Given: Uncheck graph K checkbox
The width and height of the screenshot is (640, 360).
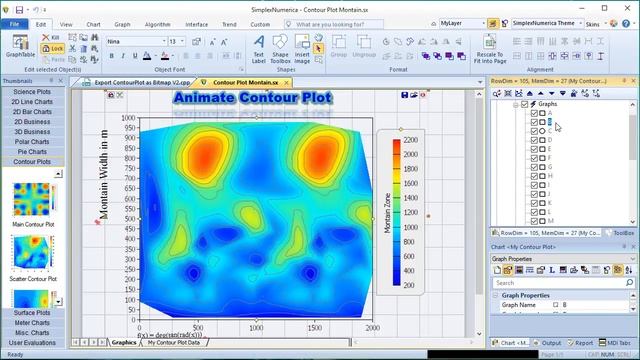Looking at the screenshot, I should click(534, 203).
